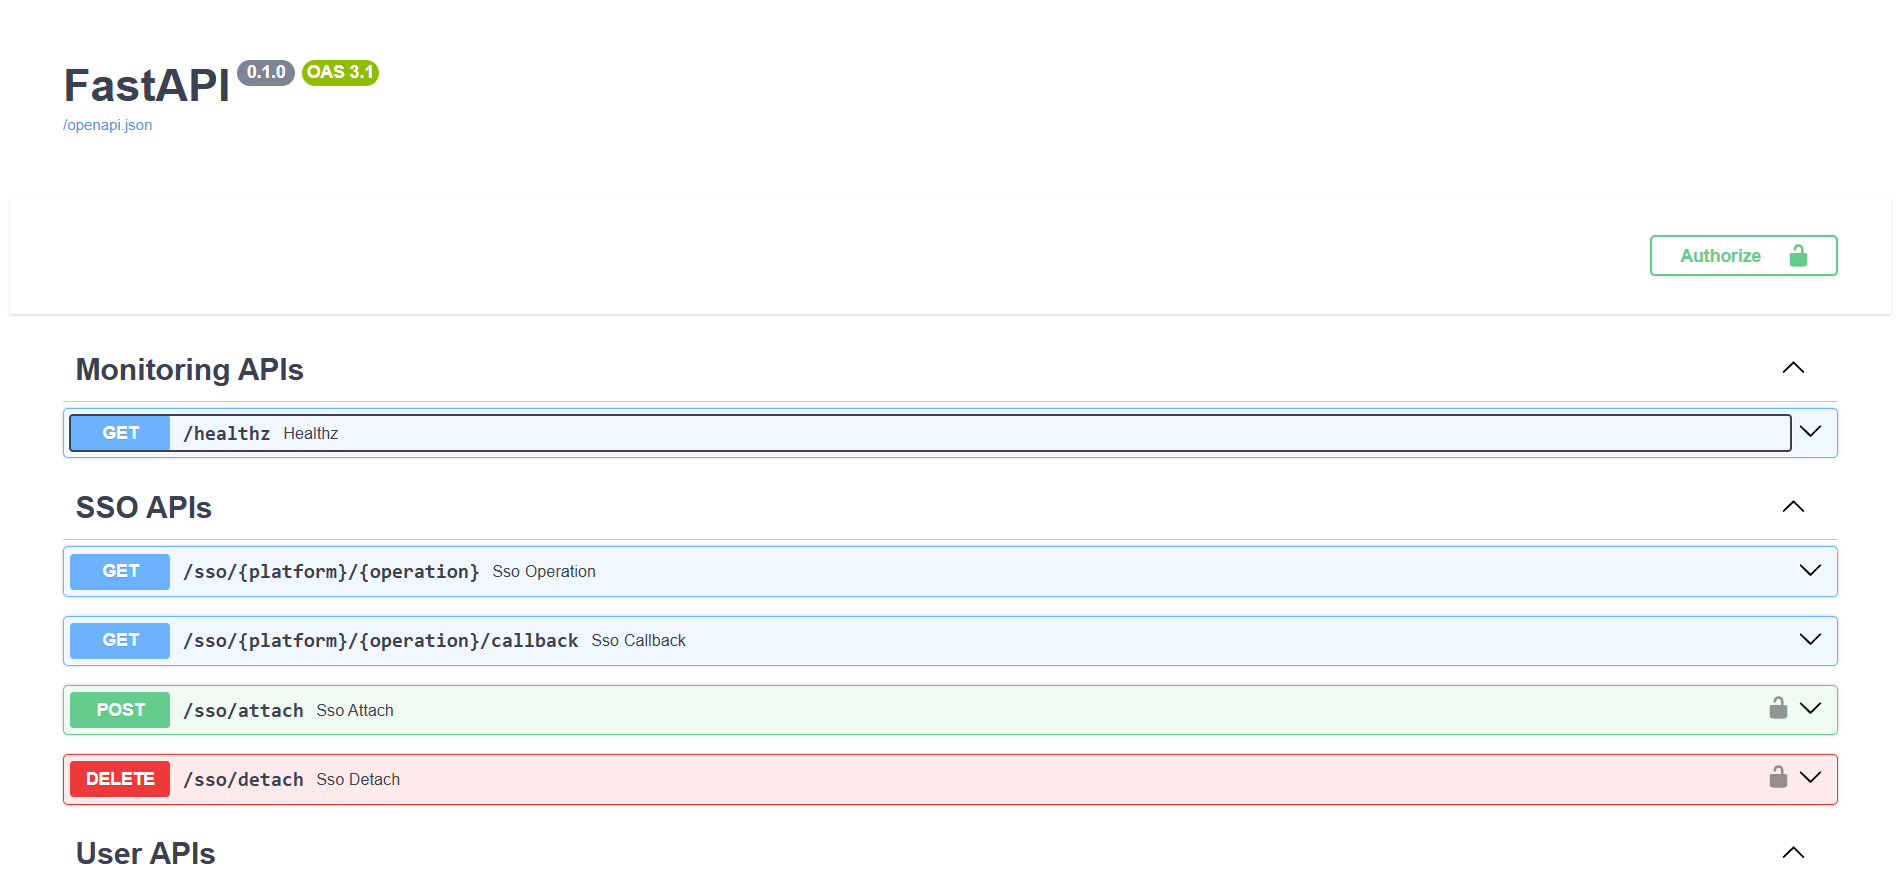Click the /healthz path text
The height and width of the screenshot is (872, 1901).
(x=227, y=433)
